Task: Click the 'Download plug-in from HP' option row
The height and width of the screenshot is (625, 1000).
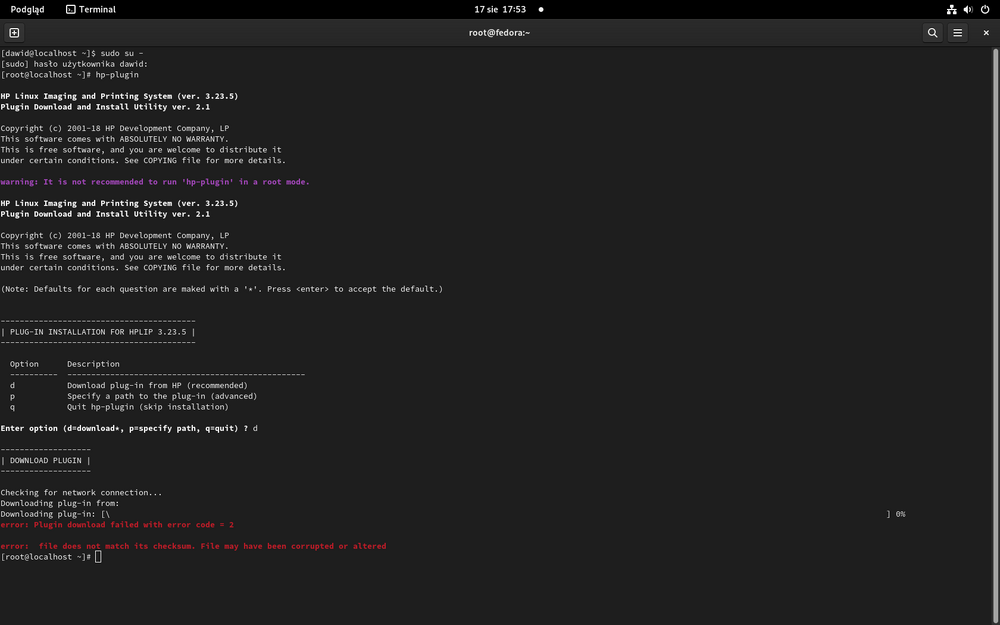Action: [x=157, y=386]
